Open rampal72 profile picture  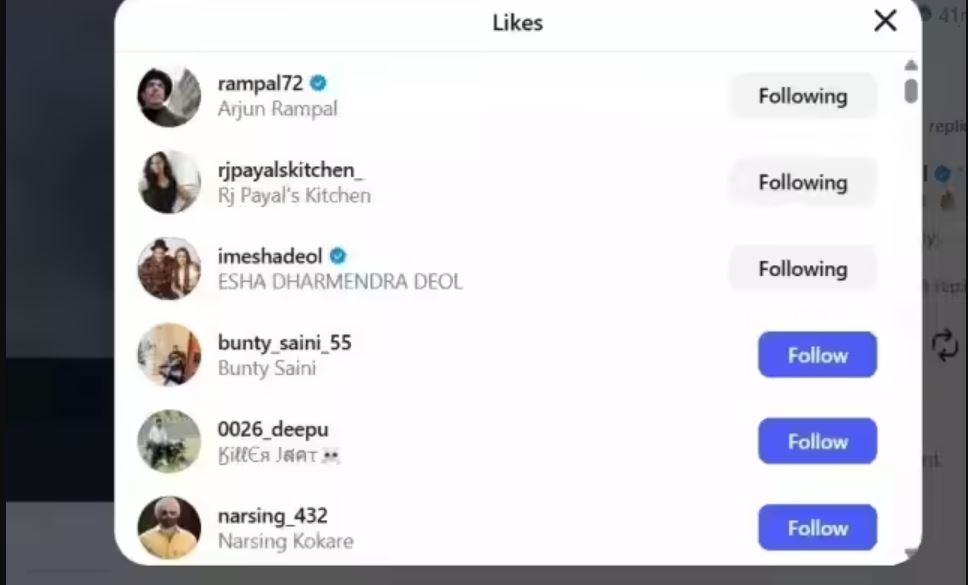tap(169, 96)
